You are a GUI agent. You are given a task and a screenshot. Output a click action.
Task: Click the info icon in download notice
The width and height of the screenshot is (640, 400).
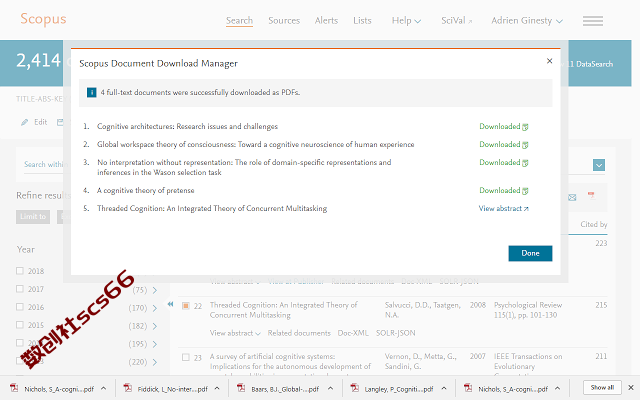pos(91,93)
